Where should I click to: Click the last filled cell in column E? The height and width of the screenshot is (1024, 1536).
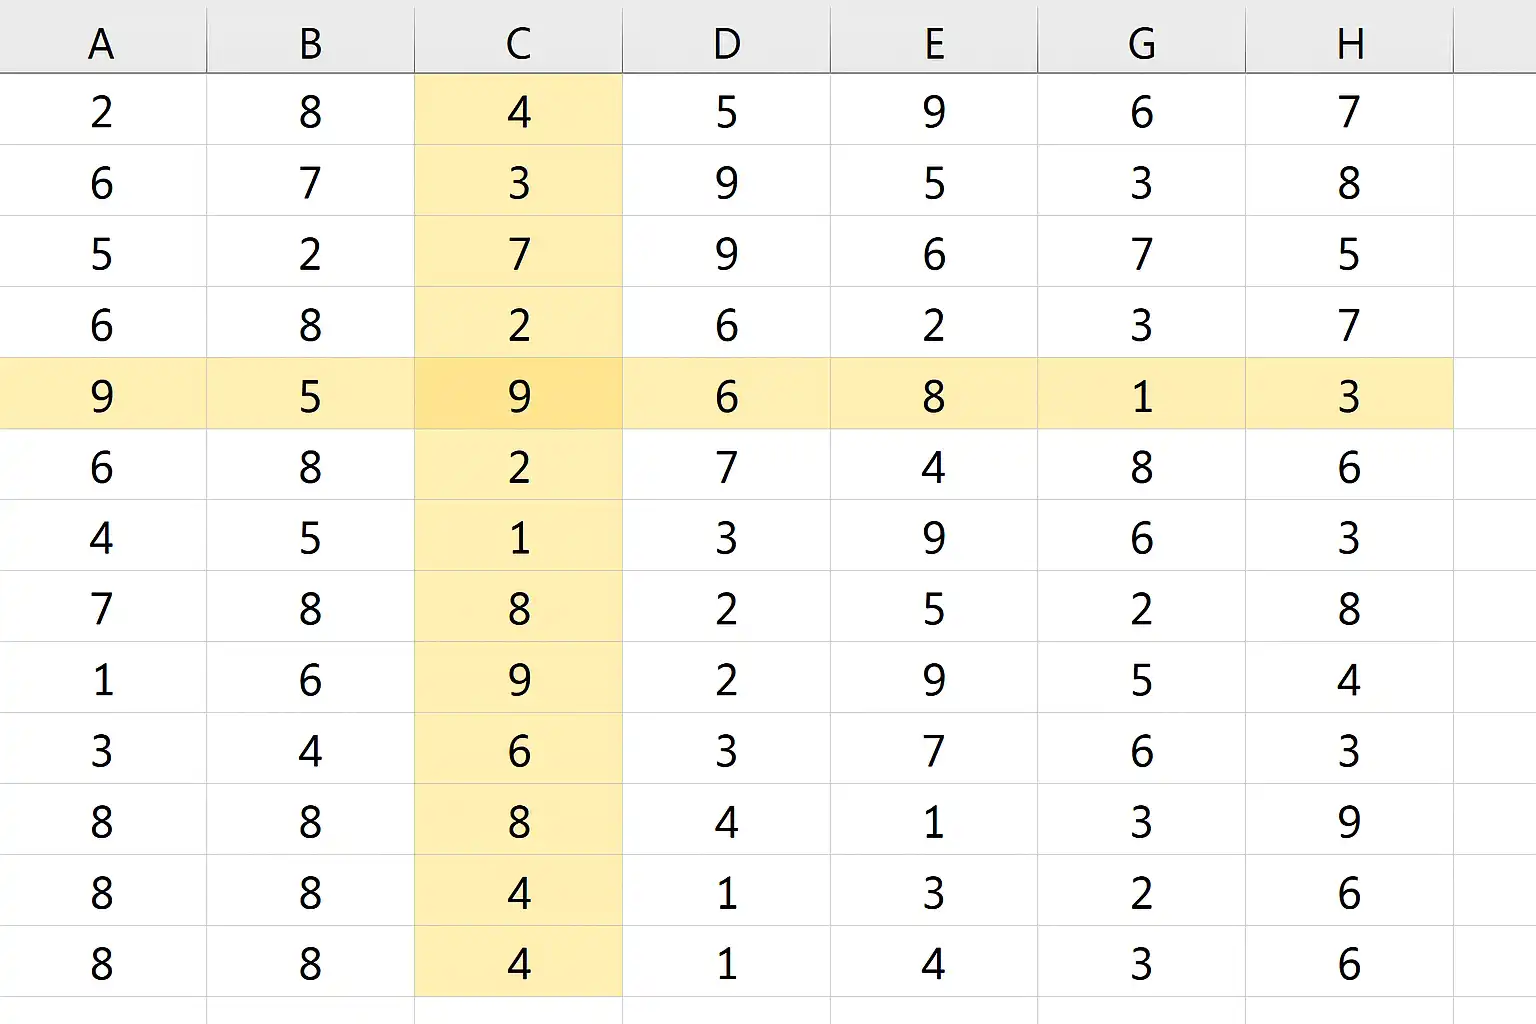934,964
